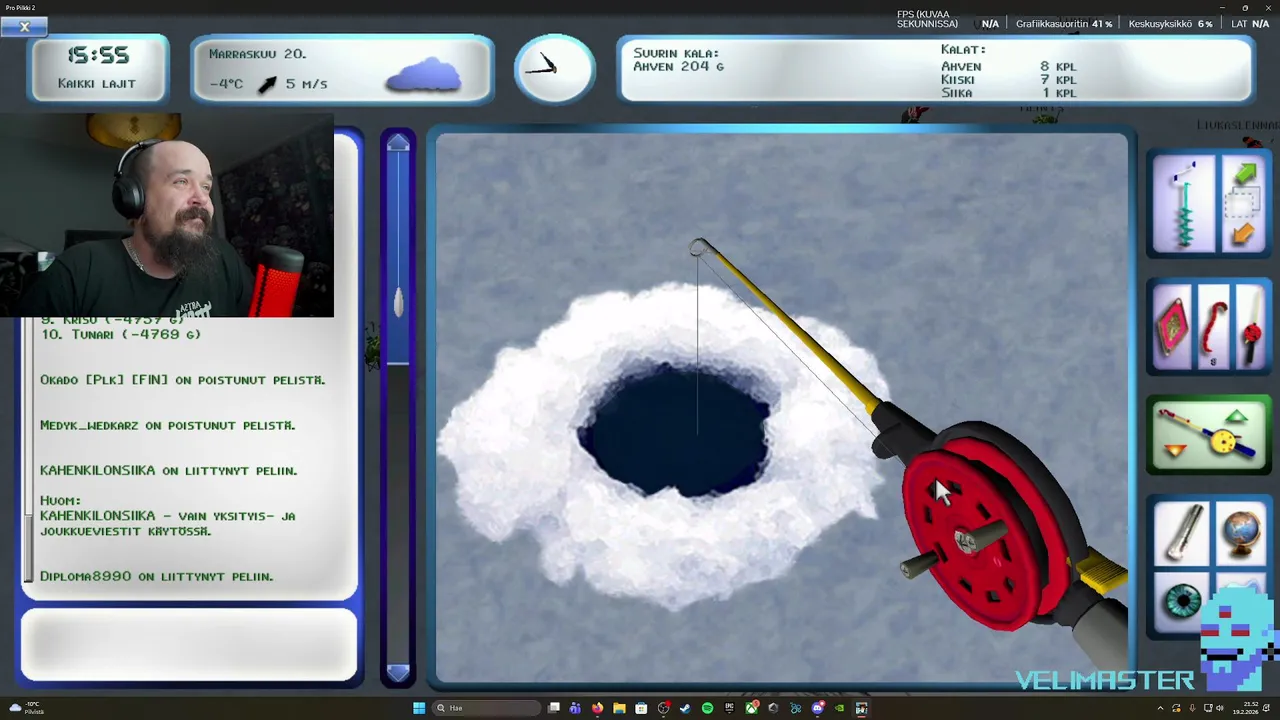Open the globe map icon
The height and width of the screenshot is (720, 1280).
click(1240, 532)
